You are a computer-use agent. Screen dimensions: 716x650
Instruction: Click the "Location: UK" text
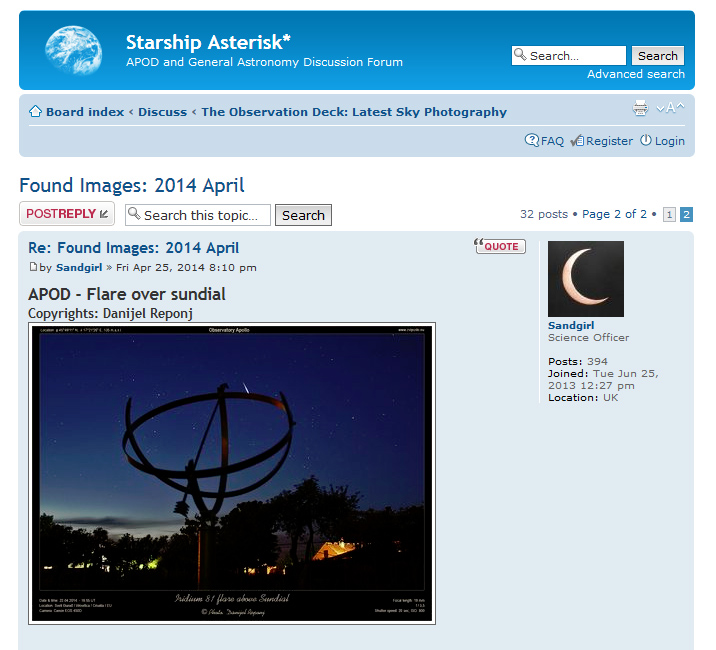tap(583, 398)
